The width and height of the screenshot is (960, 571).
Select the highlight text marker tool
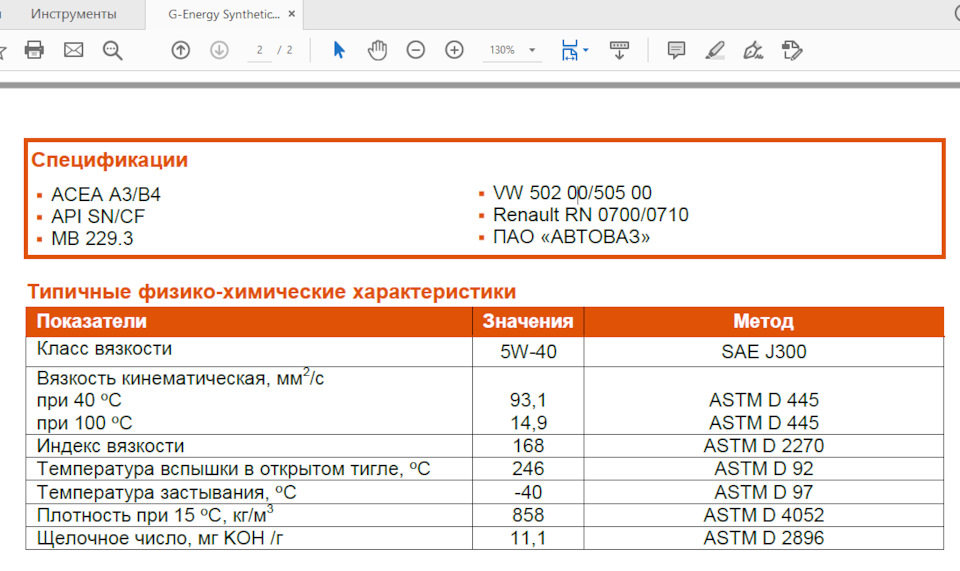714,50
